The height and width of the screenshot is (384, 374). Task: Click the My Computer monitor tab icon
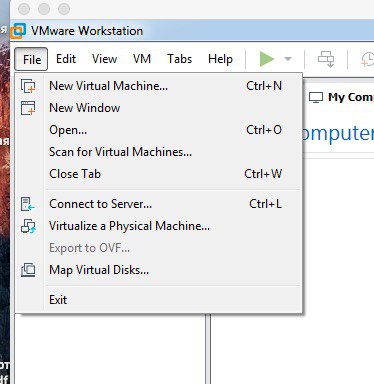(x=316, y=97)
